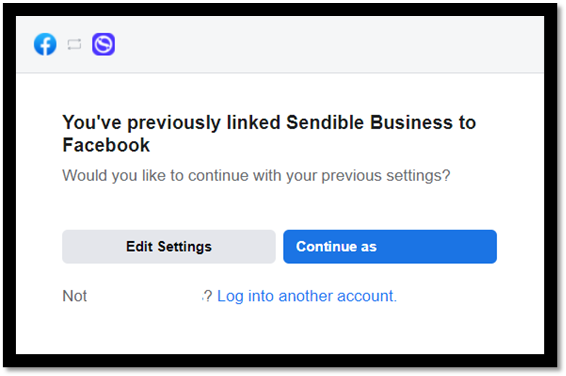This screenshot has height=376, width=566.
Task: Choose the Edit Settings button
Action: (x=169, y=246)
